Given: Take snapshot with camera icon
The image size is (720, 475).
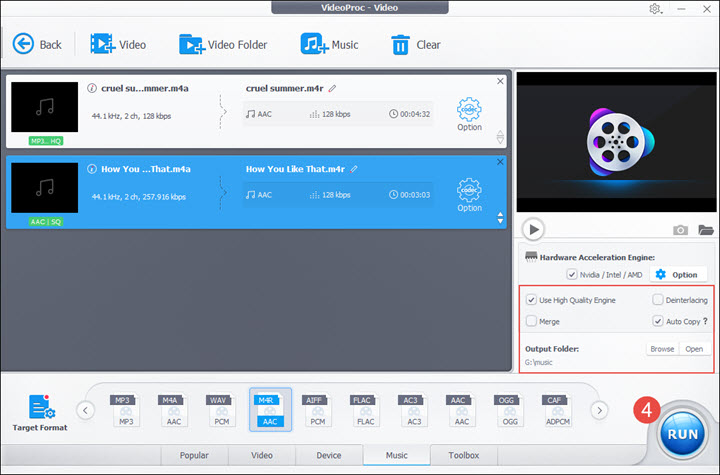Looking at the screenshot, I should point(681,230).
